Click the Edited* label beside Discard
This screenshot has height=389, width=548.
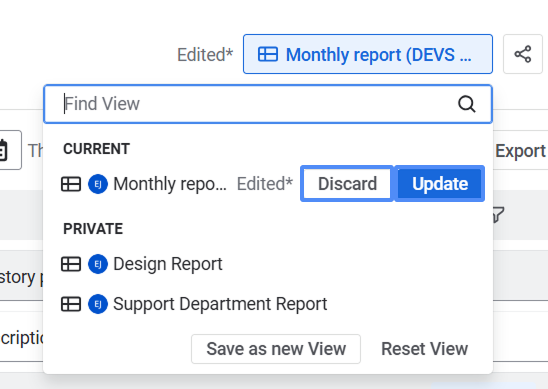[x=265, y=183]
